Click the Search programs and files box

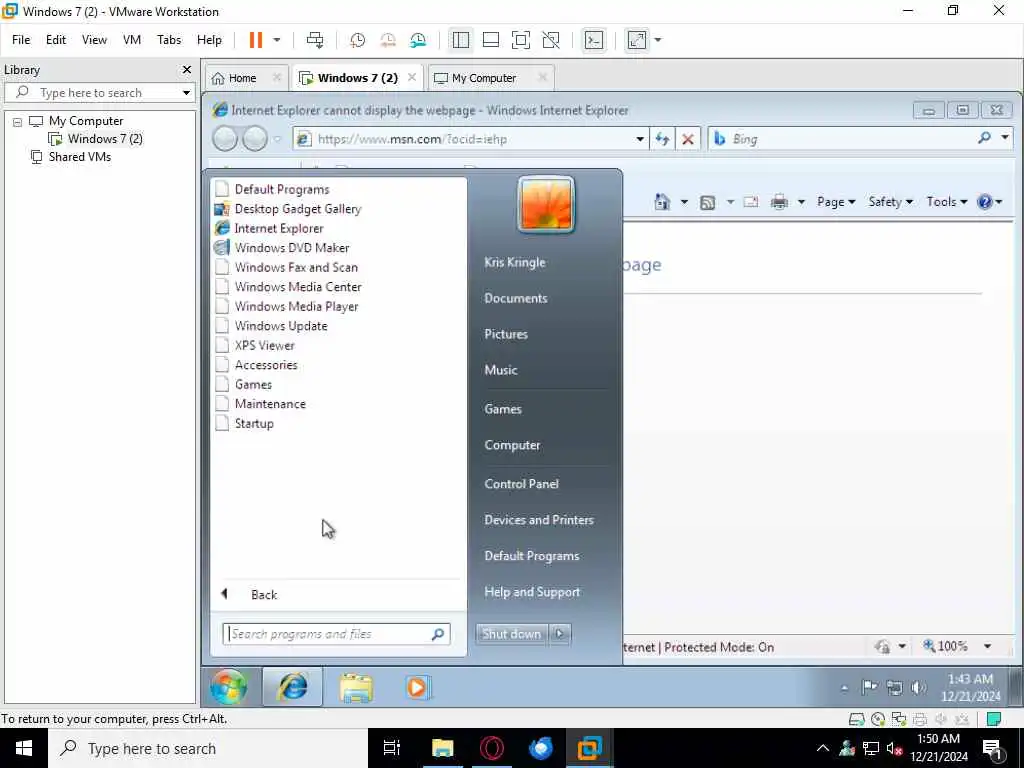336,634
